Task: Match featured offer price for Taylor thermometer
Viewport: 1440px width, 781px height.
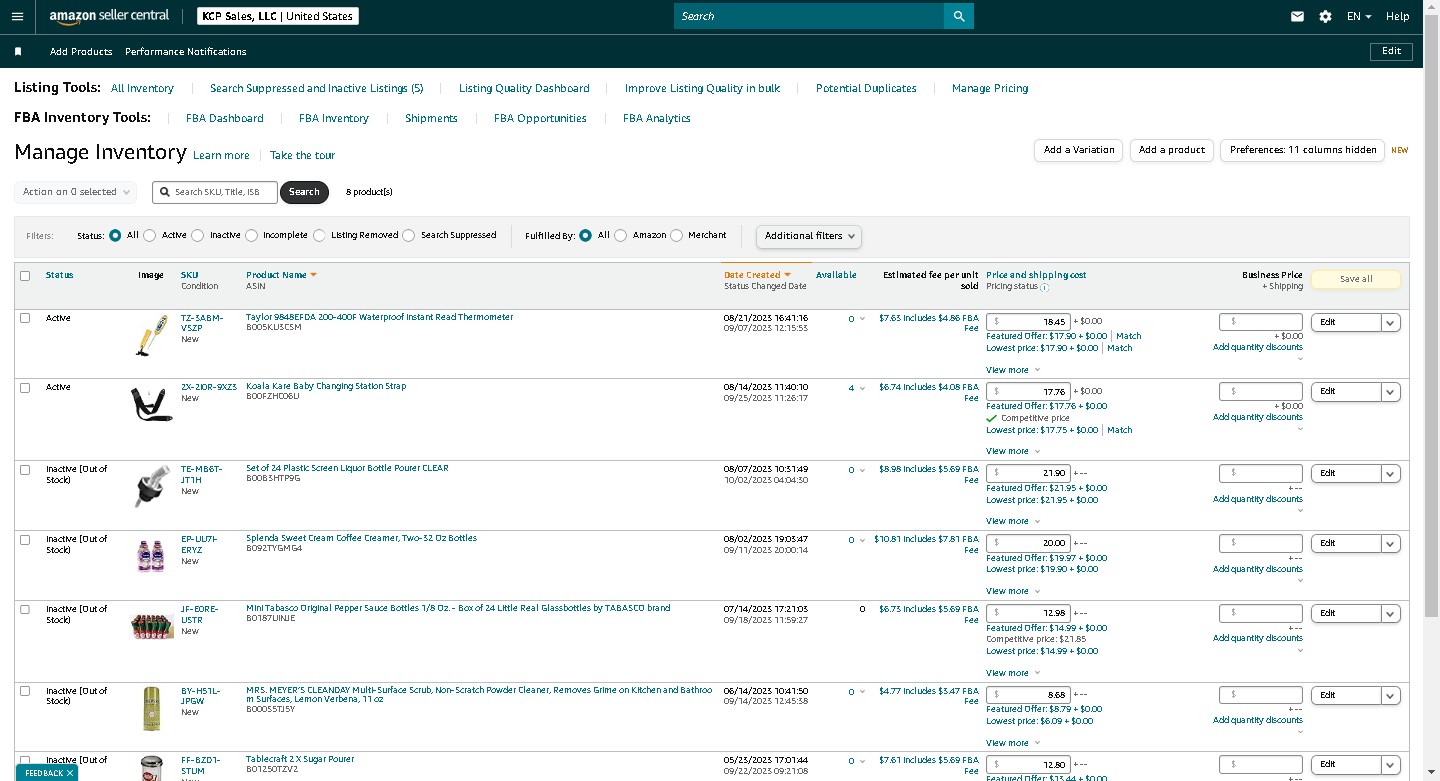Action: pyautogui.click(x=1128, y=336)
